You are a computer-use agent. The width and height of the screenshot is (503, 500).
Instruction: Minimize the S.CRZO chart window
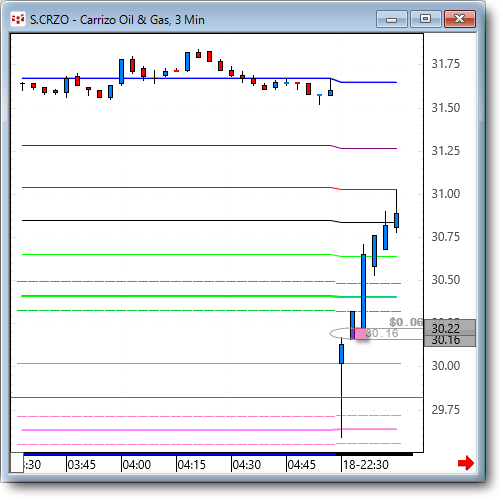(x=392, y=19)
